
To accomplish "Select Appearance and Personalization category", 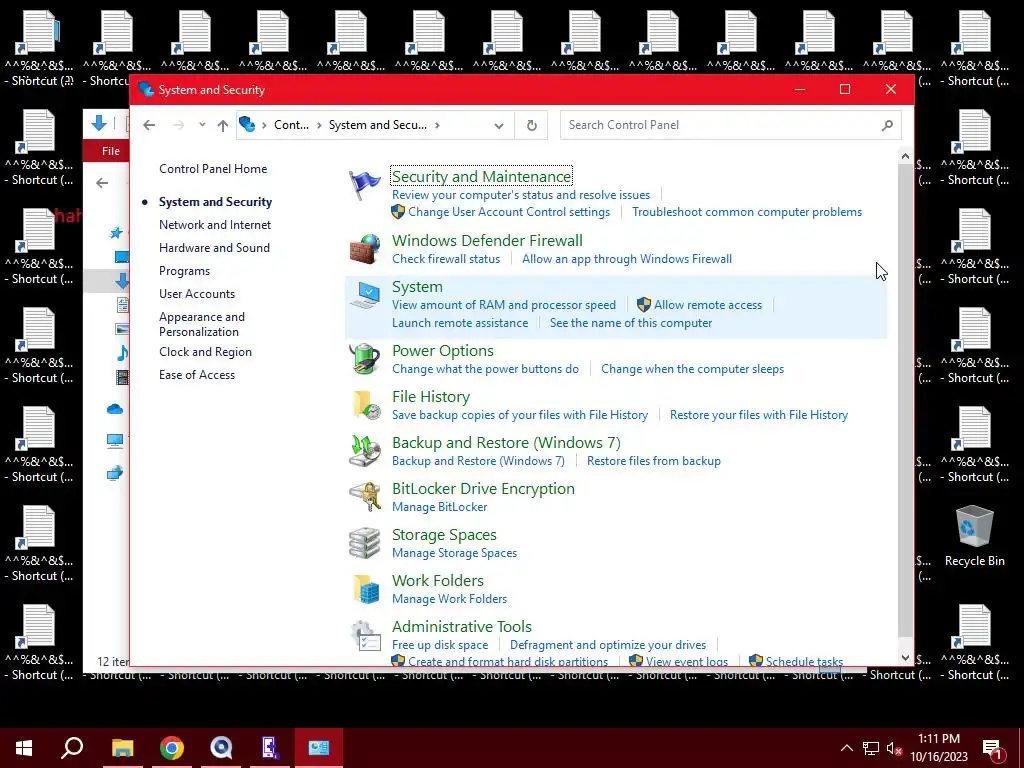I will point(202,324).
